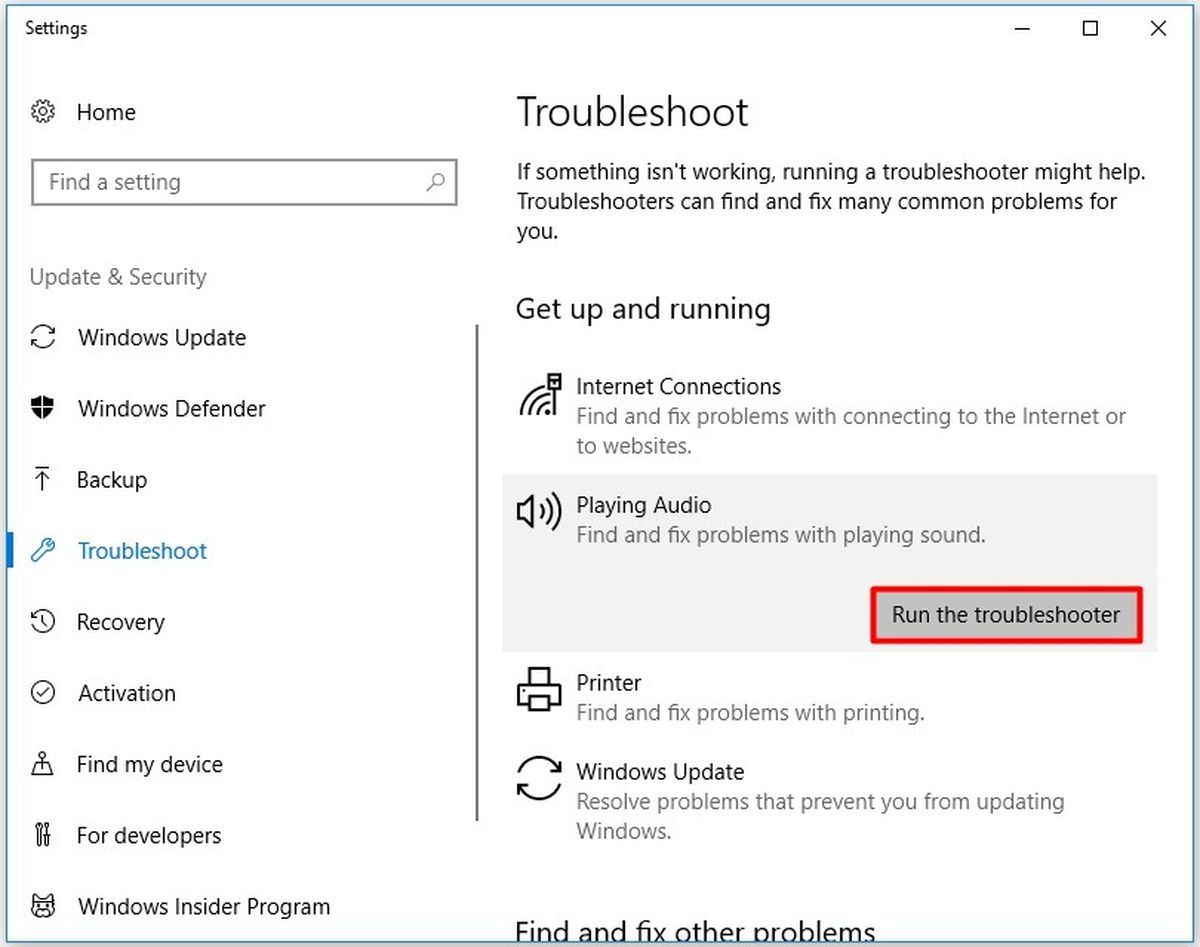Screen dimensions: 1200x947
Task: Click the Printer icon
Action: coord(539,690)
